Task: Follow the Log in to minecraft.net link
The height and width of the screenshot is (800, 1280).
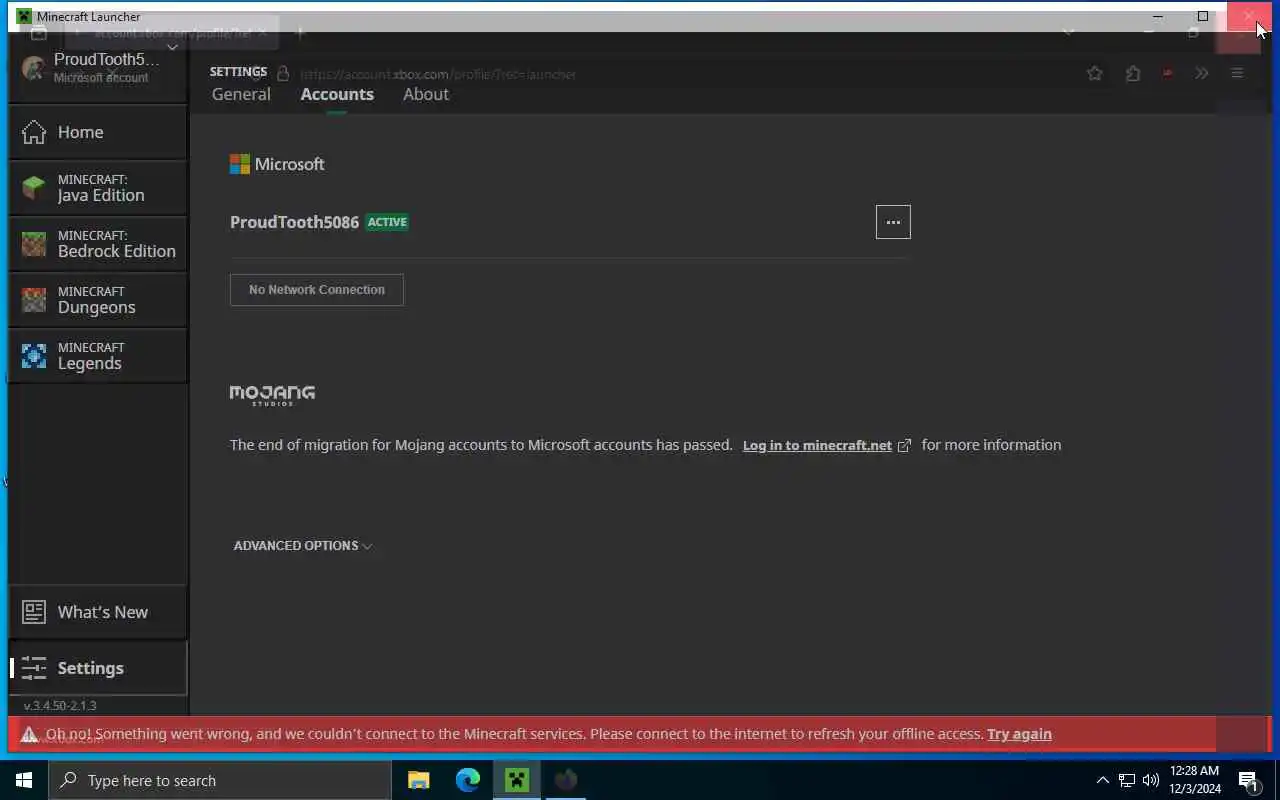Action: 817,445
